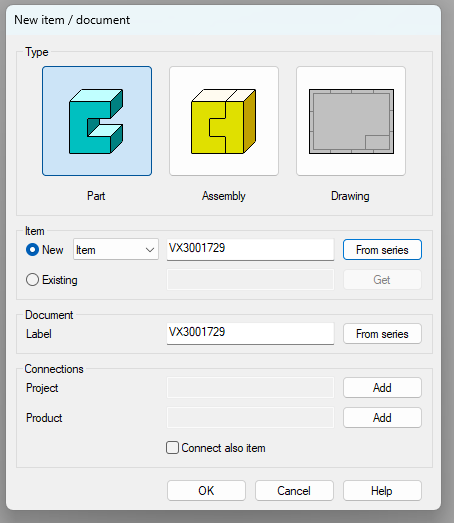454x523 pixels.
Task: Click the dropdown chevron in the Item combo
Action: (150, 250)
